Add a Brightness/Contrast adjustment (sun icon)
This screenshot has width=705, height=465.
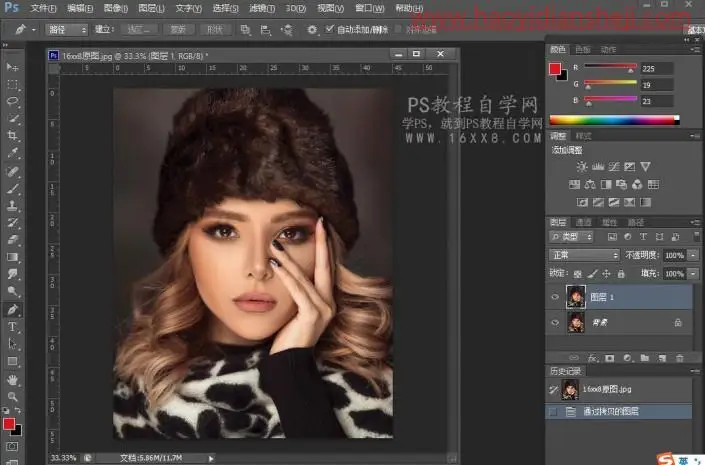coord(582,167)
